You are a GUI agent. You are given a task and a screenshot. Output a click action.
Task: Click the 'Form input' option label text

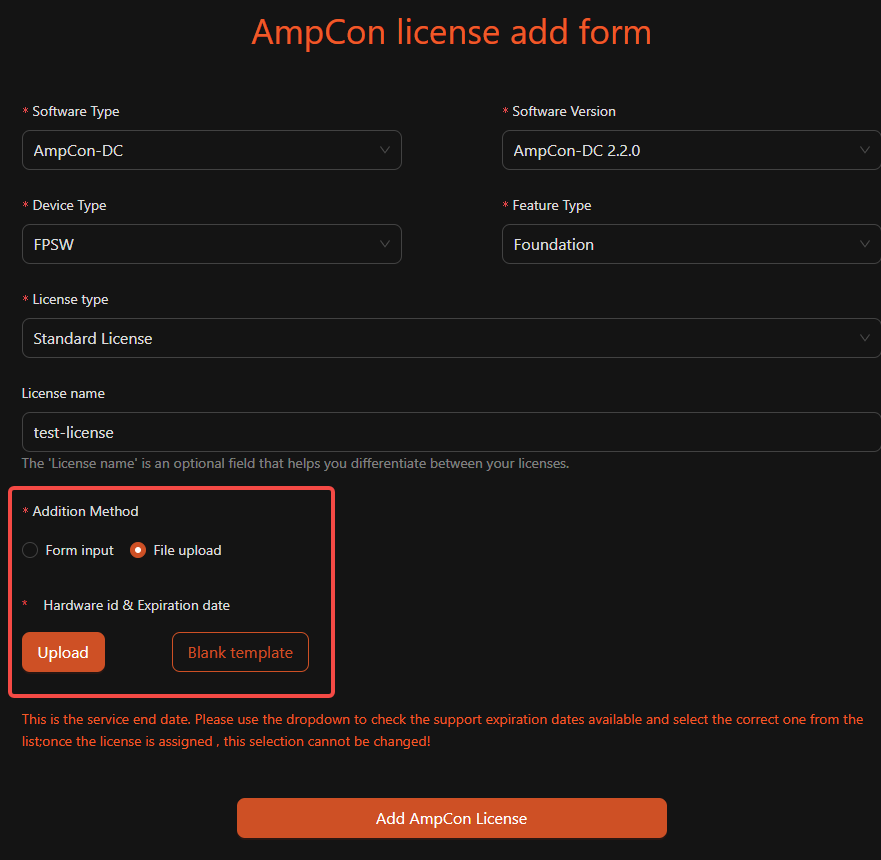tap(80, 550)
